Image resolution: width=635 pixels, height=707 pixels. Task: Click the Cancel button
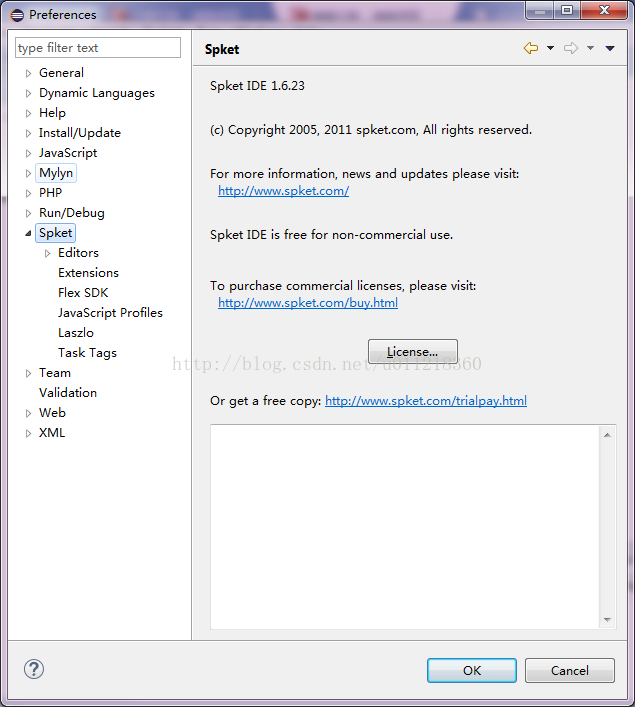(x=570, y=670)
